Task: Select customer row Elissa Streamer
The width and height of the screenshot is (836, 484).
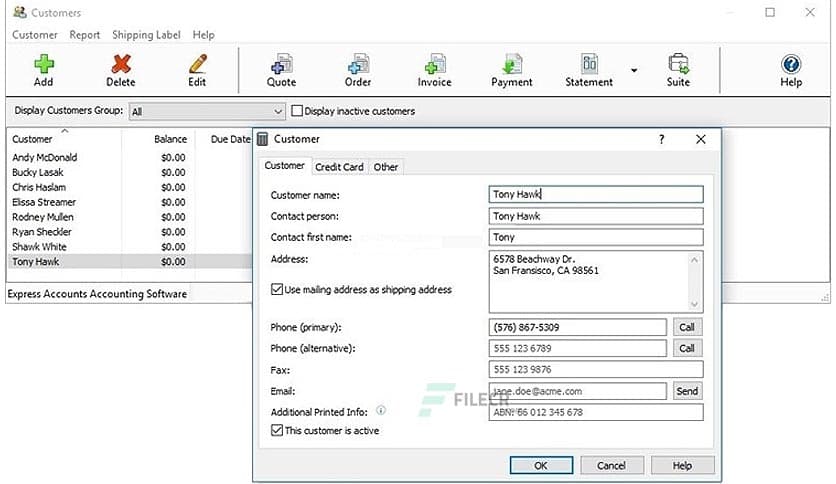Action: [x=130, y=202]
